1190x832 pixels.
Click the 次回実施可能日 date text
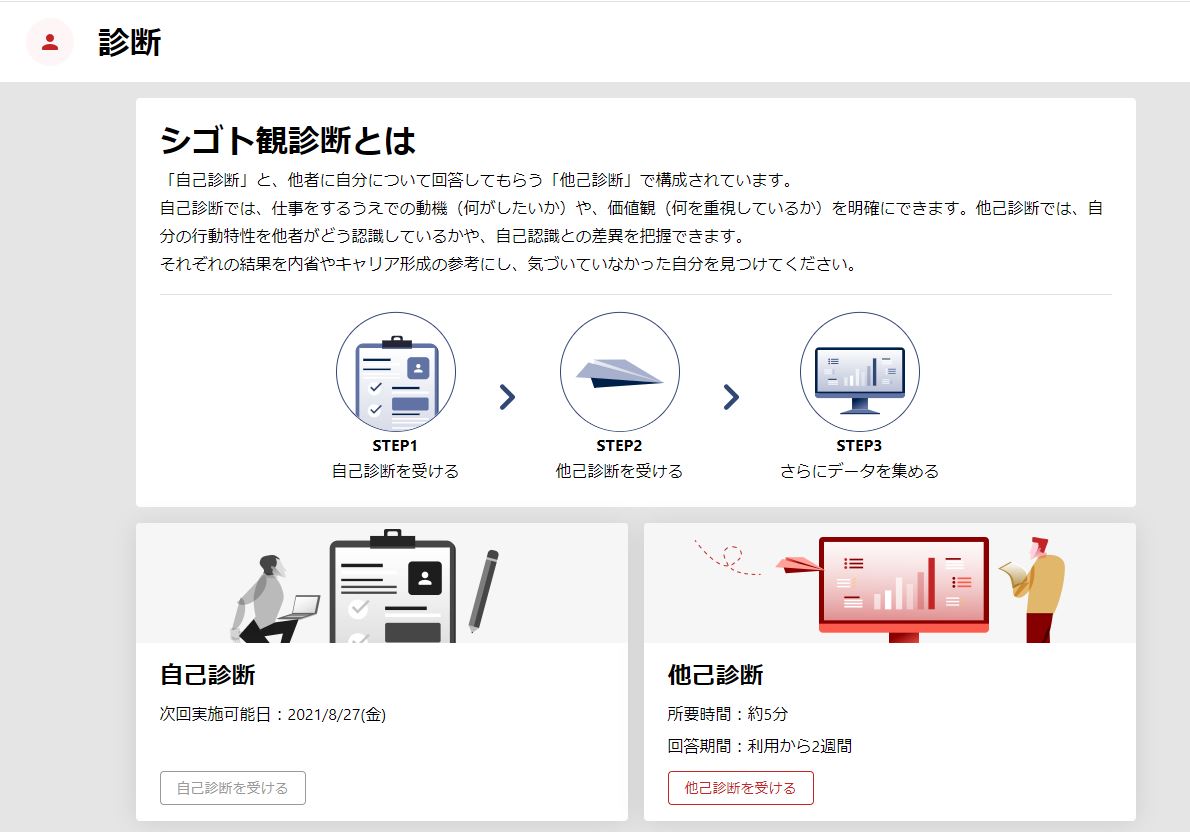click(x=273, y=714)
